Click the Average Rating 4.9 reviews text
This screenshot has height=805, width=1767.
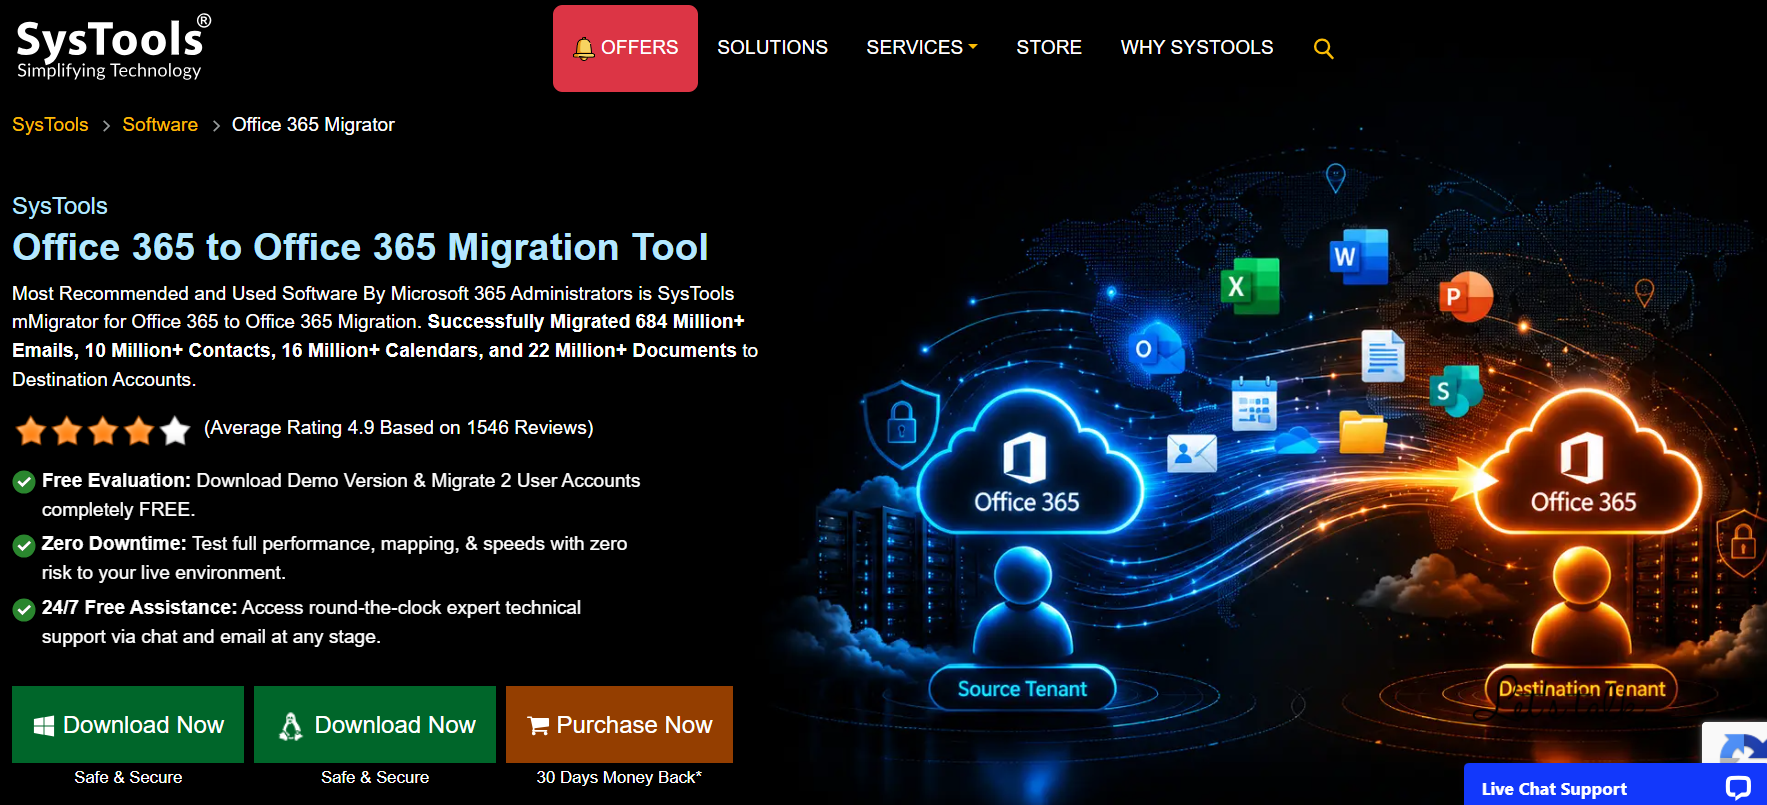point(398,427)
